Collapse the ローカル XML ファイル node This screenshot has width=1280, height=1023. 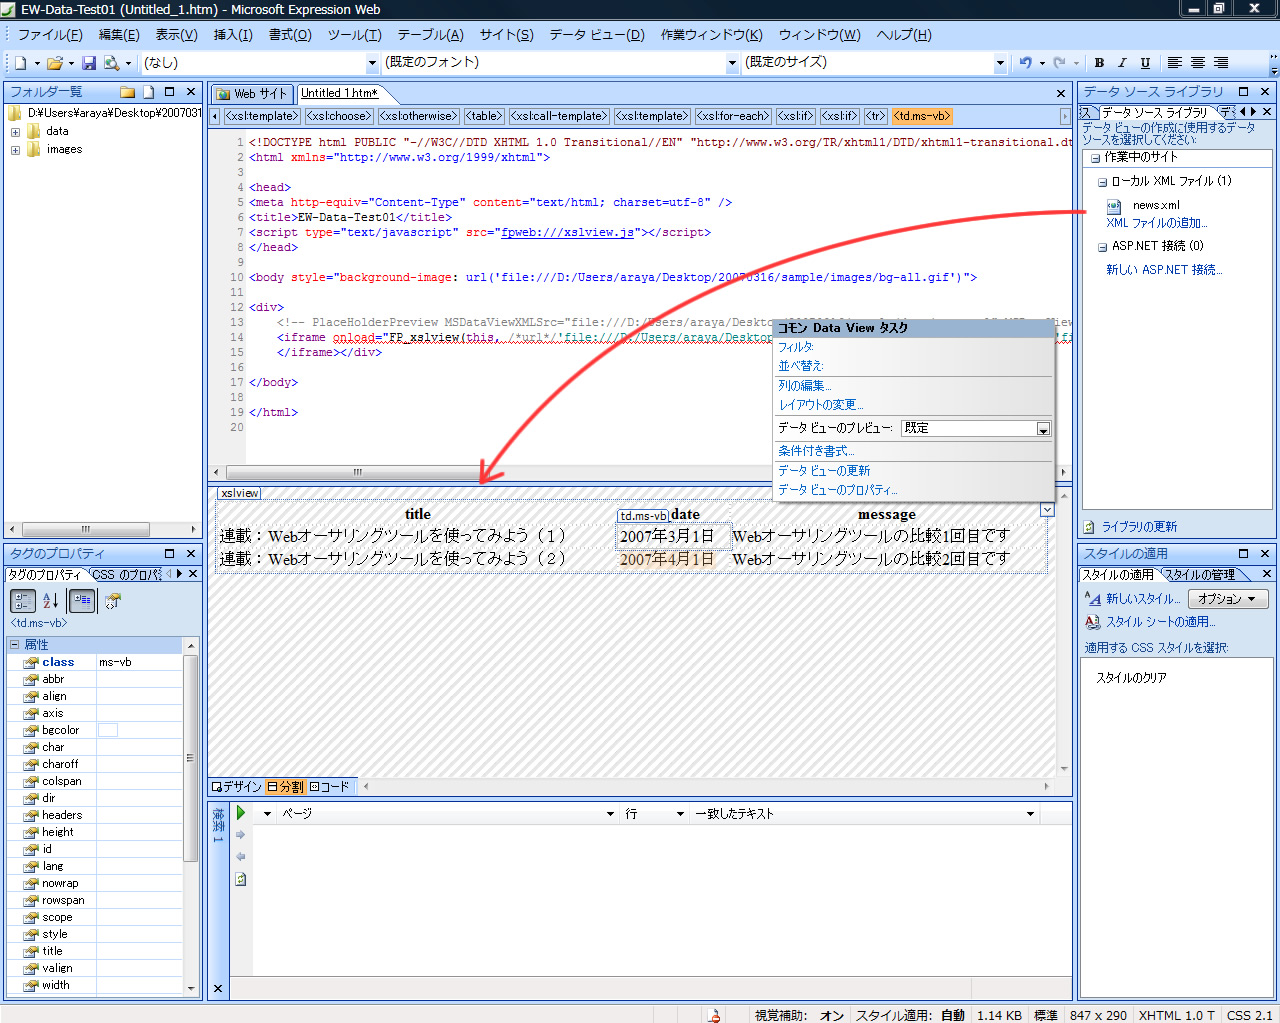tap(1102, 182)
